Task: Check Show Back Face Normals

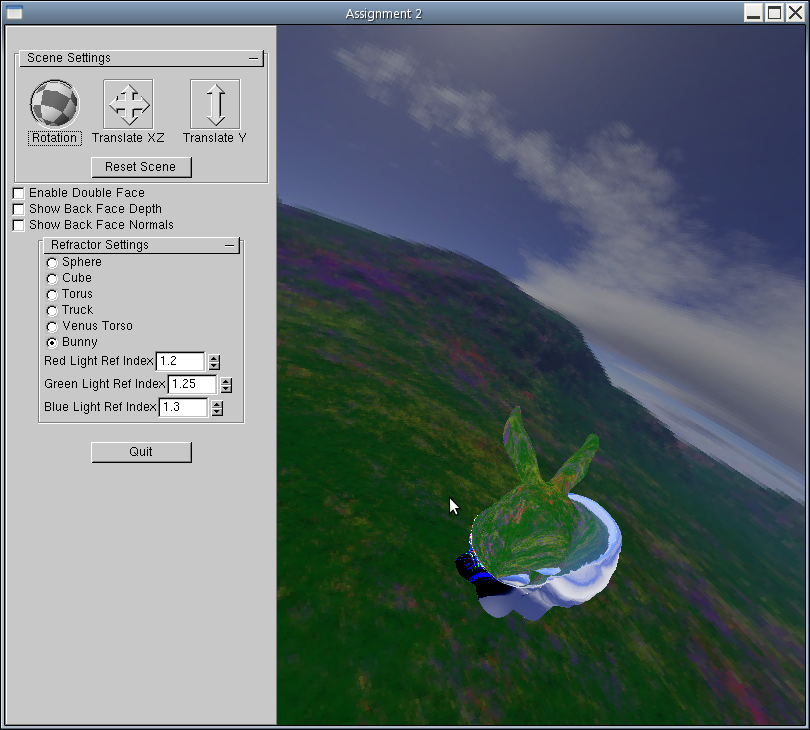Action: tap(19, 225)
